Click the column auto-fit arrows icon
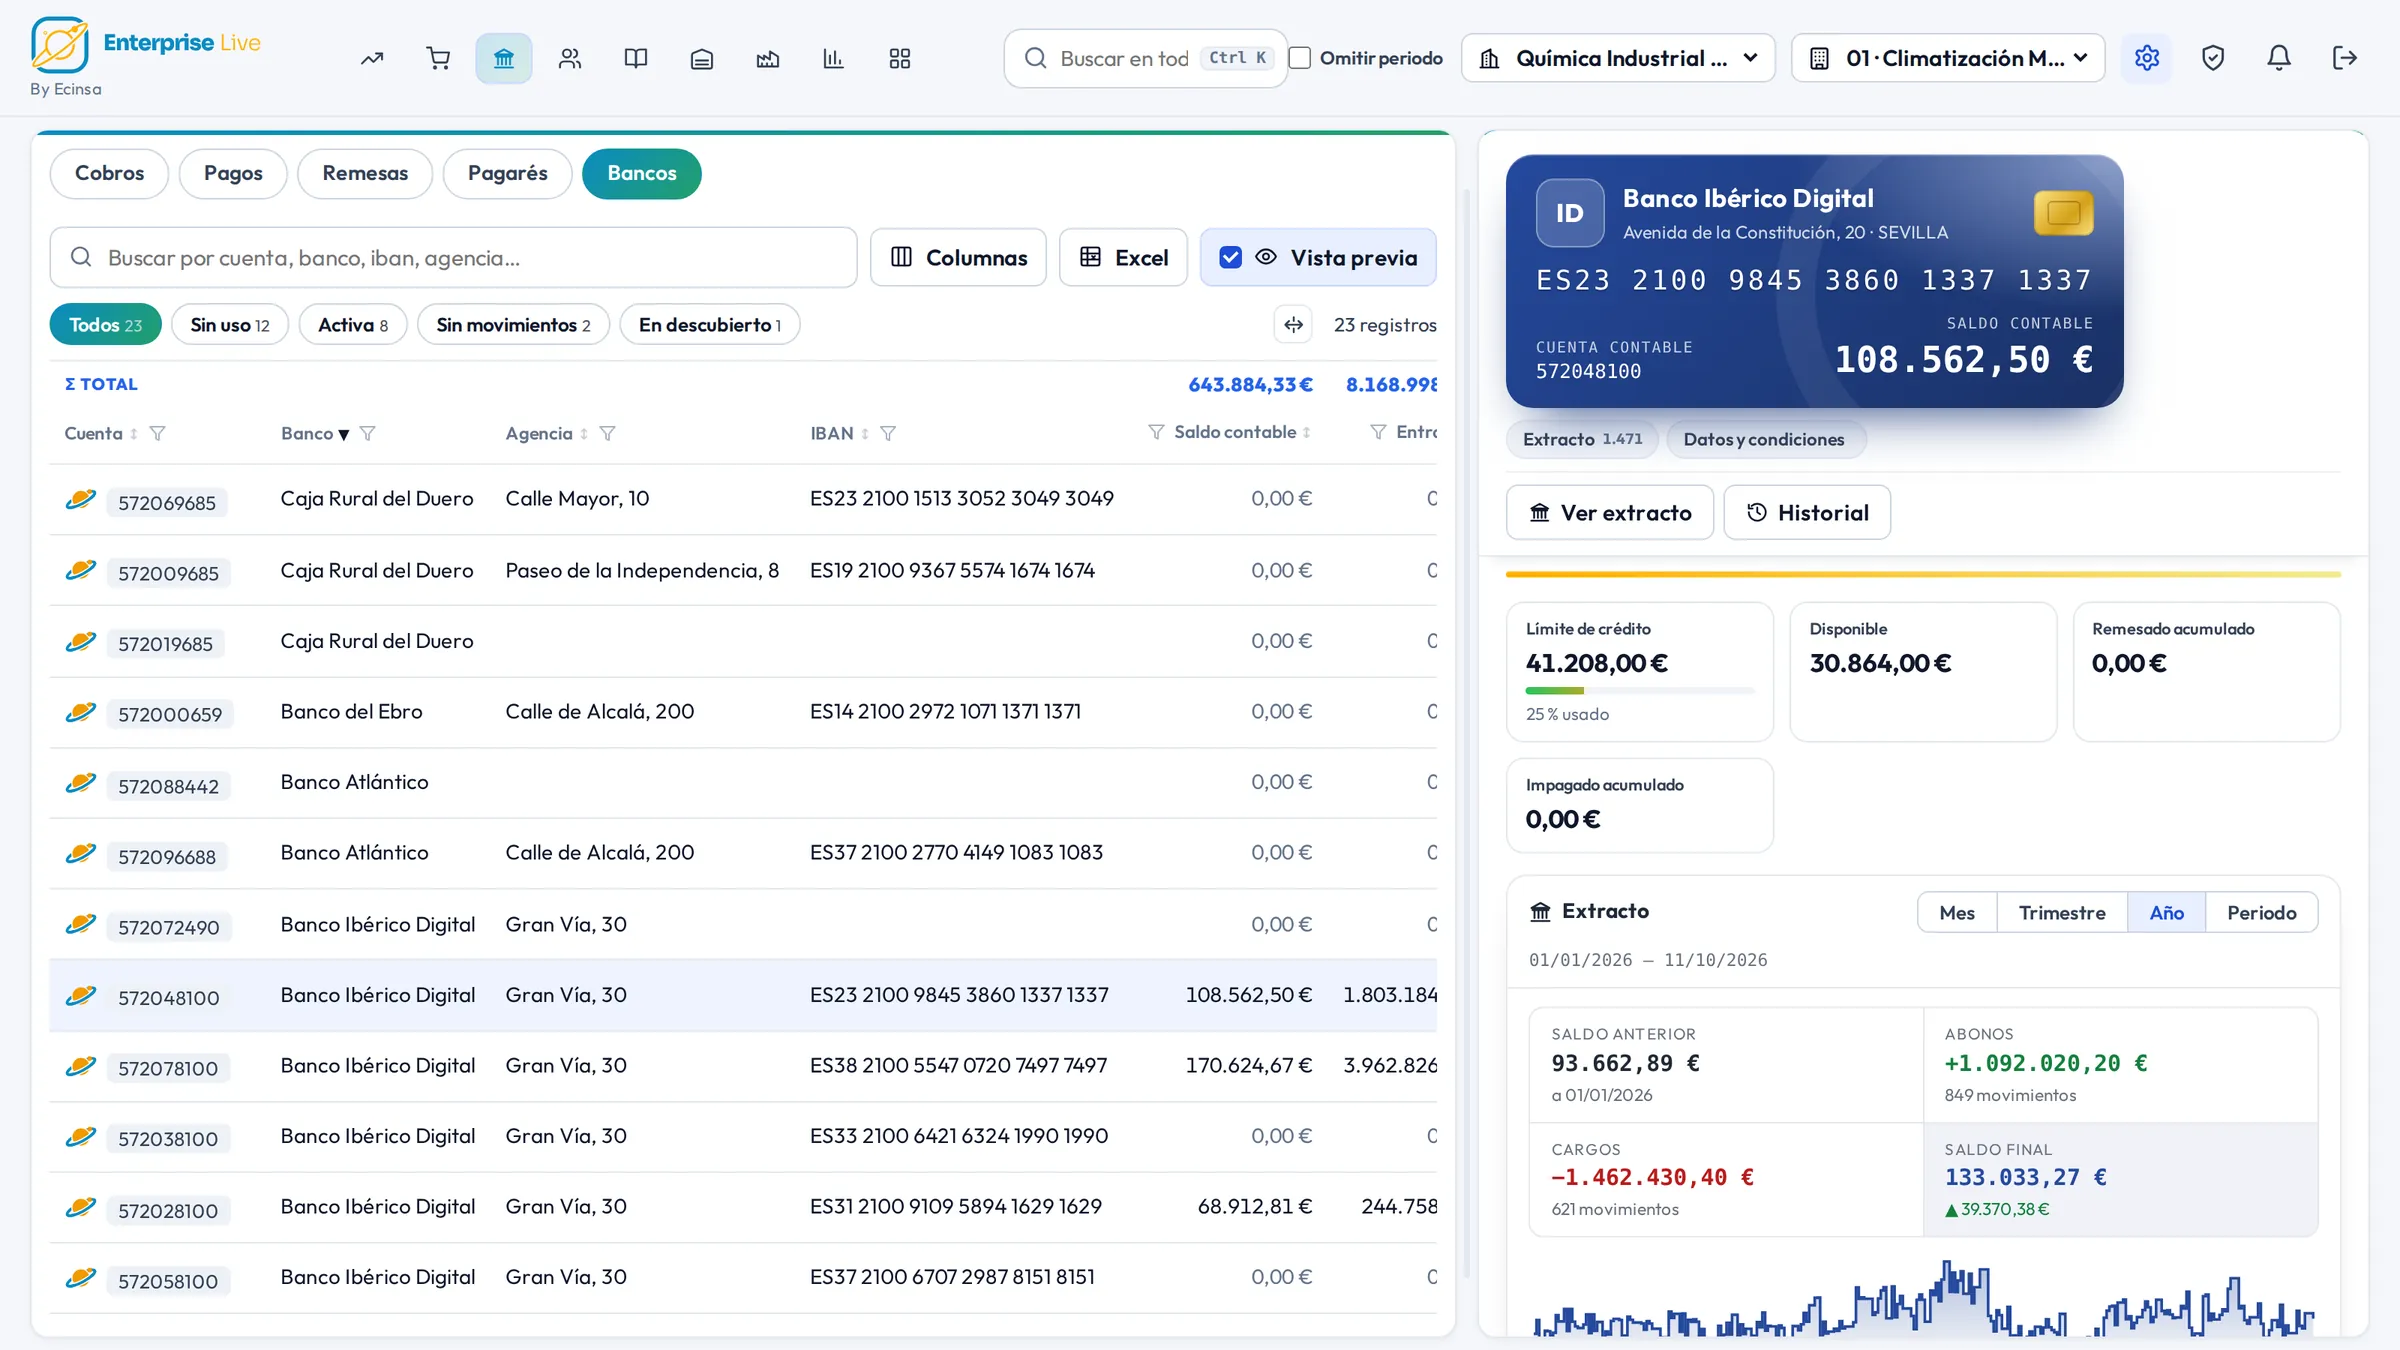Image resolution: width=2400 pixels, height=1350 pixels. (1294, 325)
